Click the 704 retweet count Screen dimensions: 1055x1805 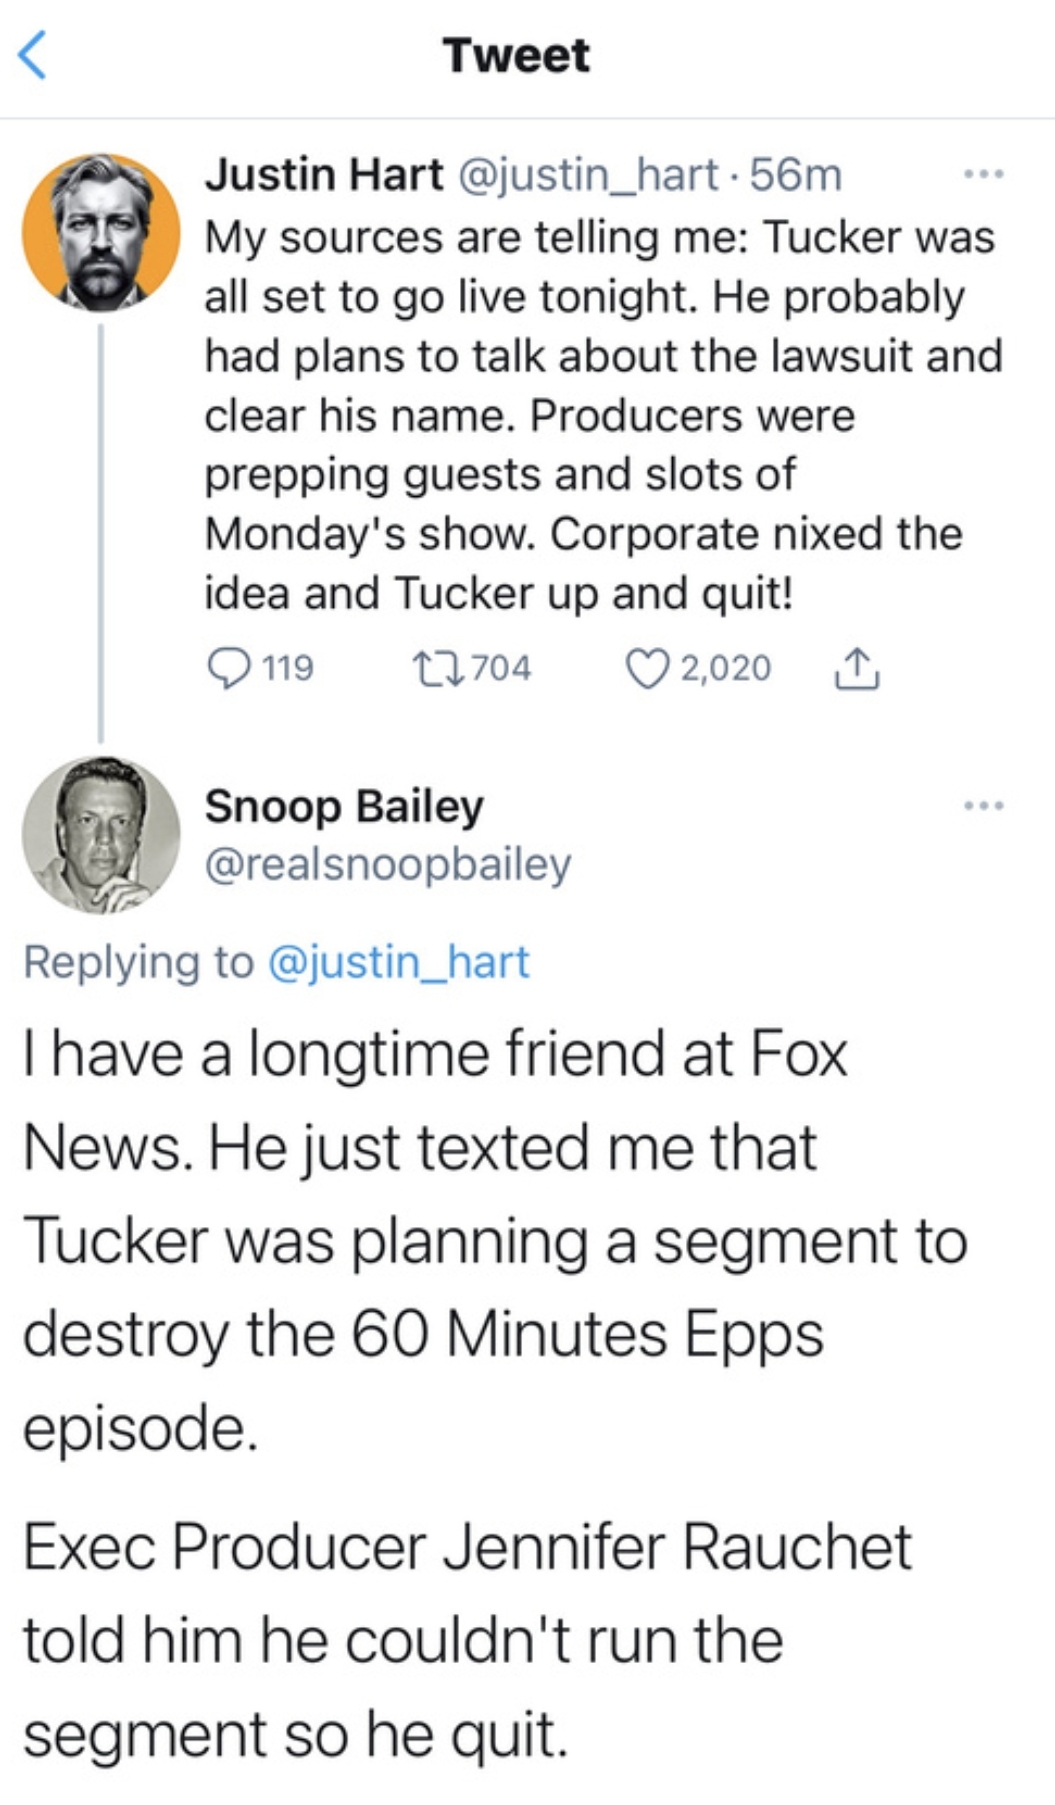click(x=501, y=668)
